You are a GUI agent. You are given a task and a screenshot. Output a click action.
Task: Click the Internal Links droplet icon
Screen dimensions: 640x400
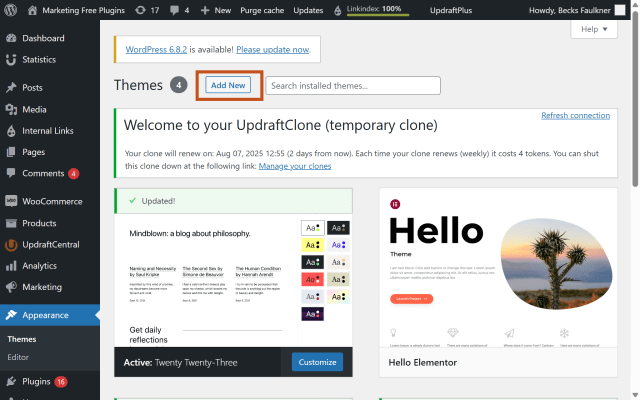pos(11,131)
